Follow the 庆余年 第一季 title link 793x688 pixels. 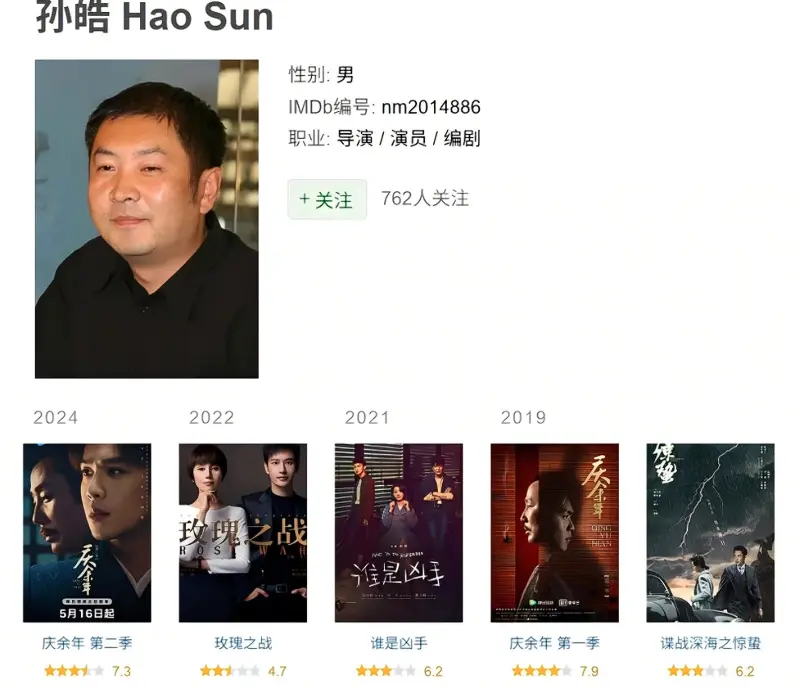[554, 643]
